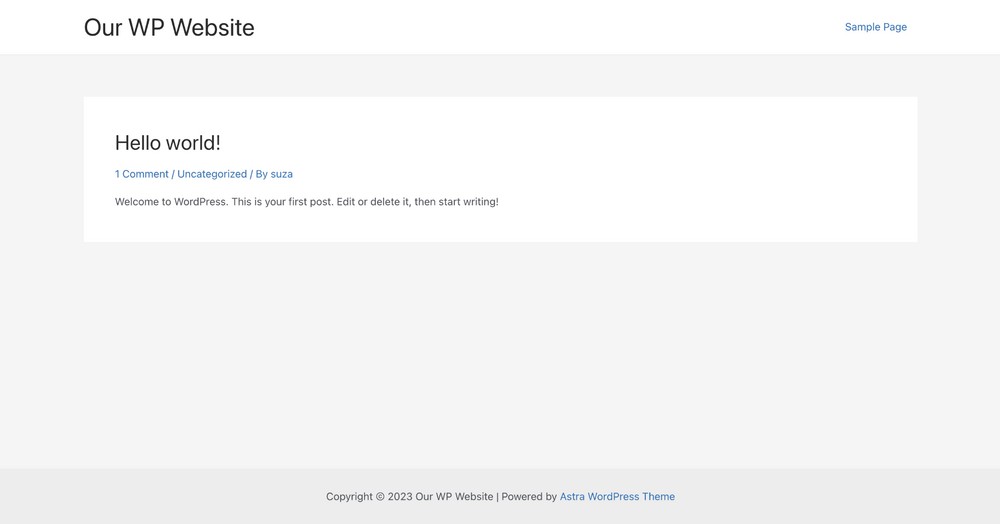Click blank header space between title and menu

[x=550, y=28]
